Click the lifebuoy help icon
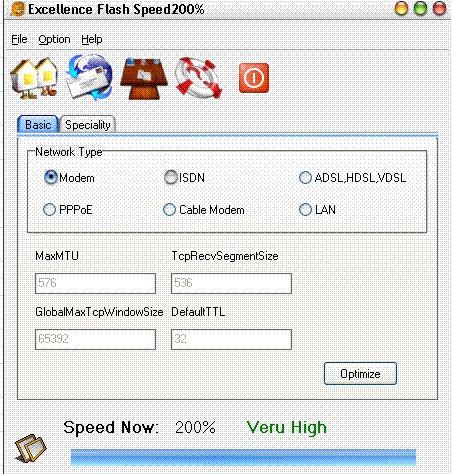The image size is (452, 474). click(x=199, y=78)
